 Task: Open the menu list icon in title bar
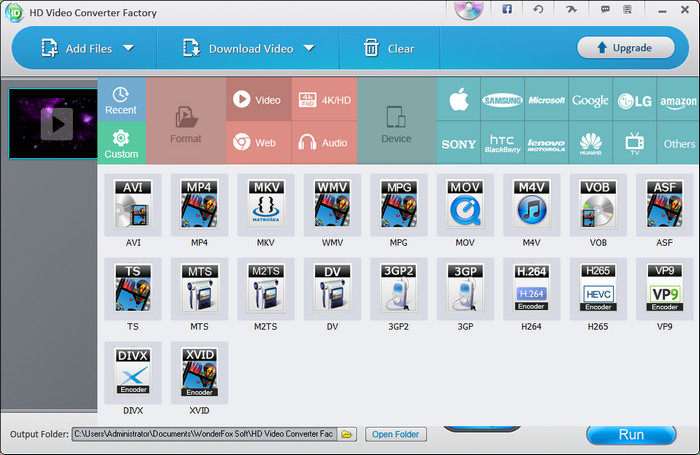click(x=627, y=9)
